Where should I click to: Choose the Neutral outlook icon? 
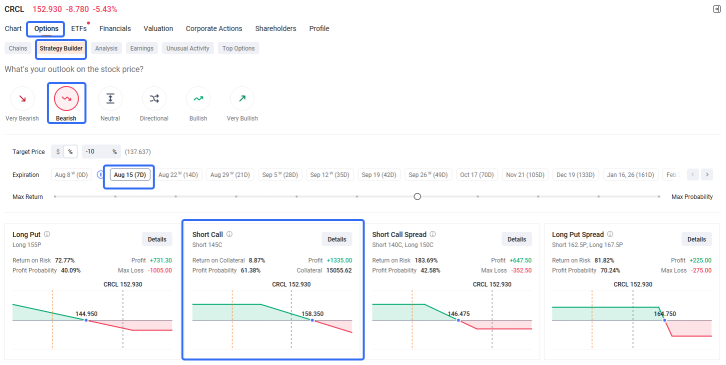pos(110,99)
